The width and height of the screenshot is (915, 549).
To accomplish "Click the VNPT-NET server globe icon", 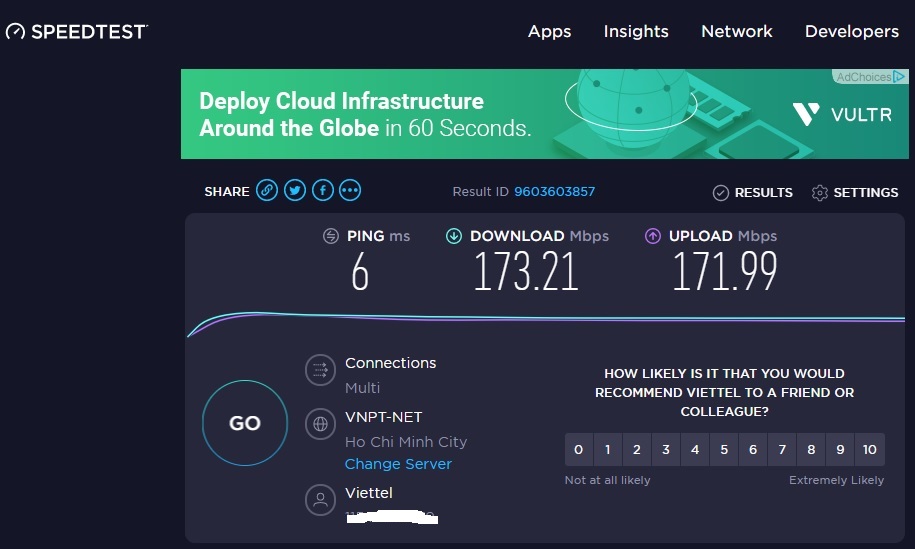I will click(x=320, y=424).
